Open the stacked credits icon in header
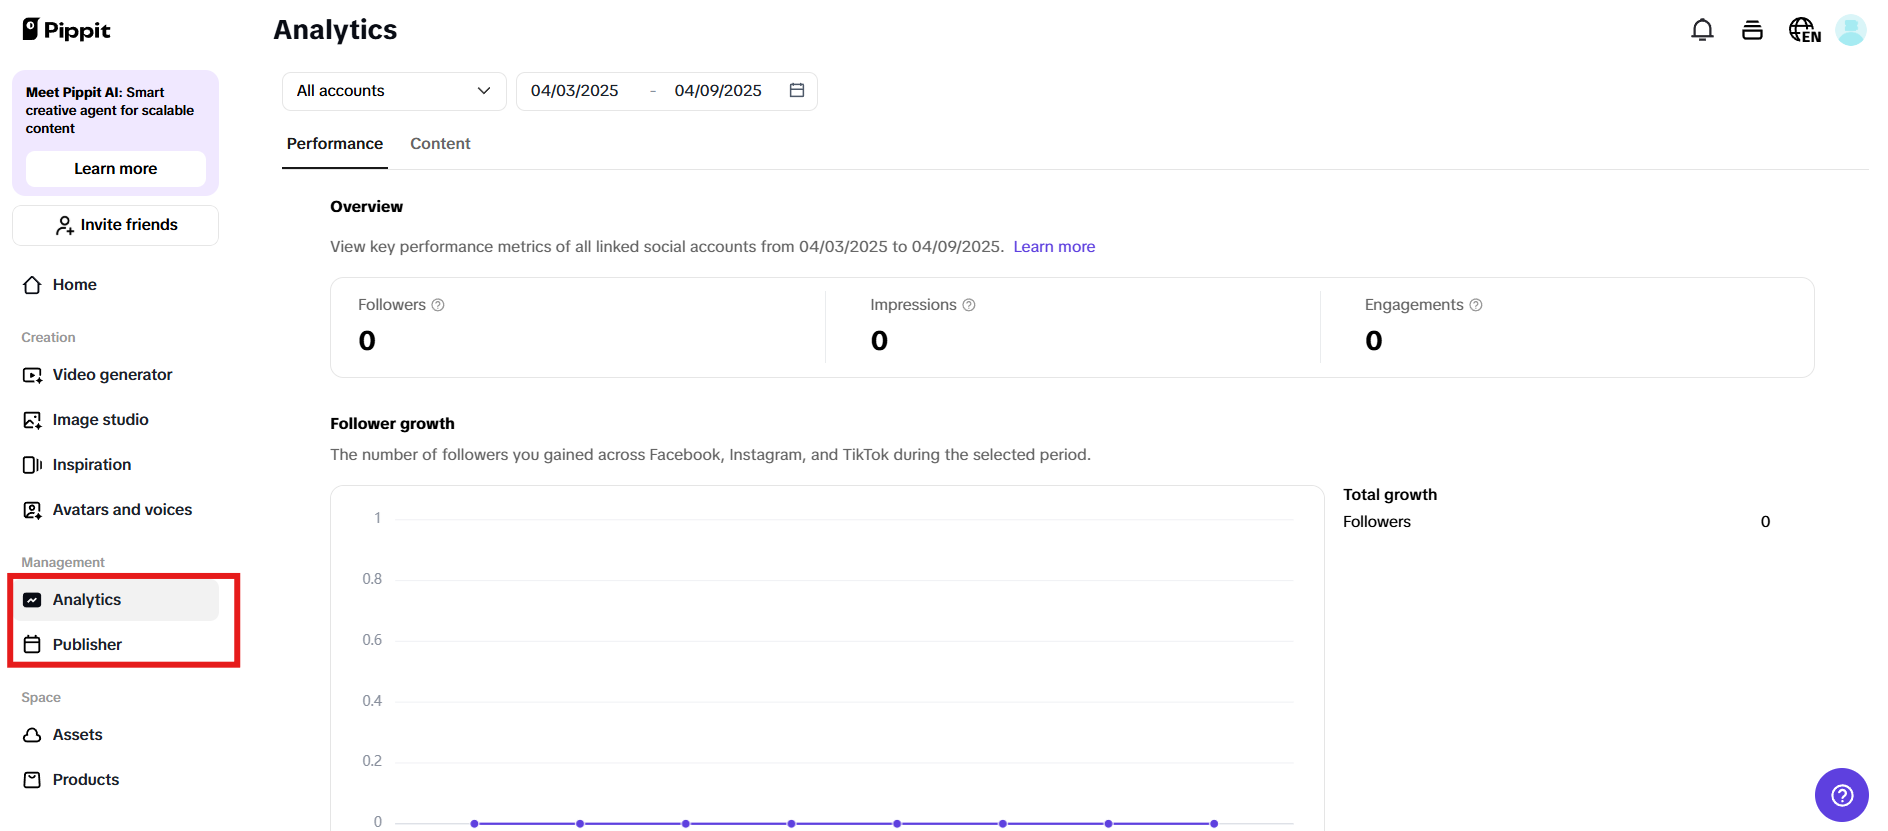 tap(1752, 30)
